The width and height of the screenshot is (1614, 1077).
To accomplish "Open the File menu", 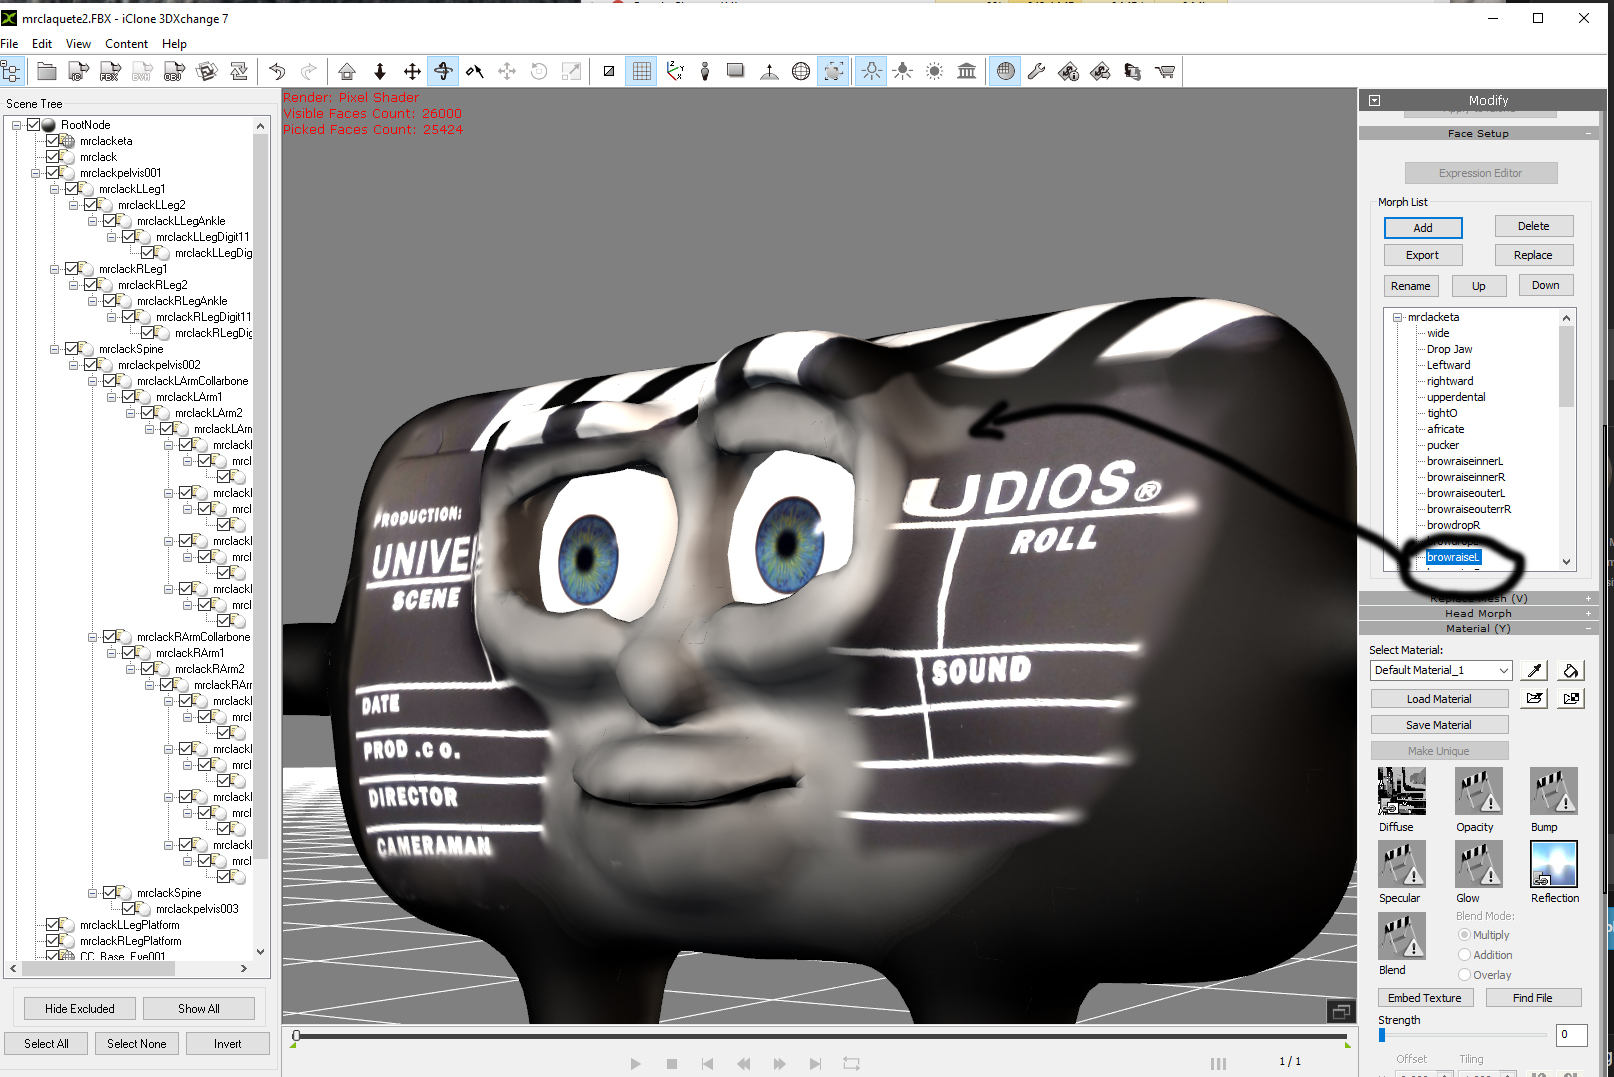I will coord(10,44).
